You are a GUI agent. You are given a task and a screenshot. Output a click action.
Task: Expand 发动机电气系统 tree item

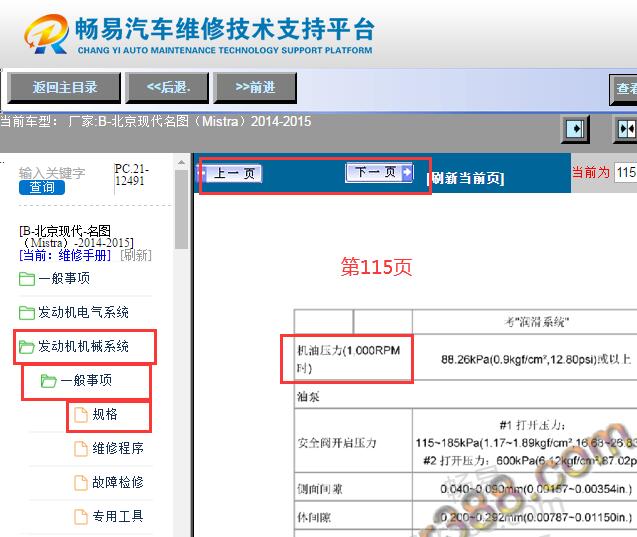83,312
